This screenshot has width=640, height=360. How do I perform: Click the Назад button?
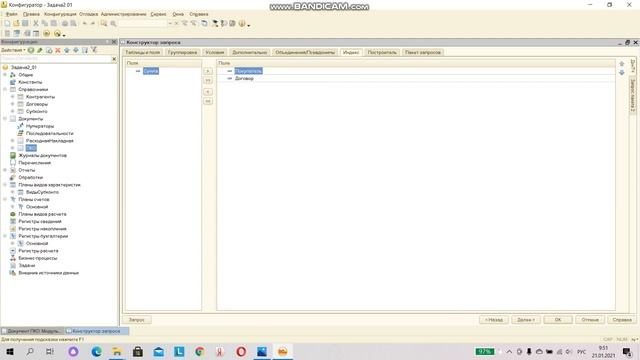coord(493,320)
